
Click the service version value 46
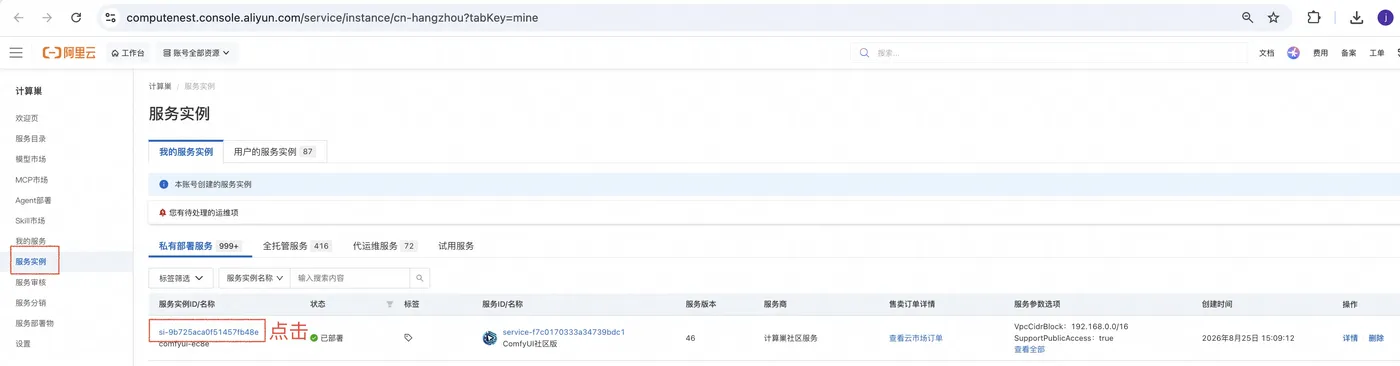point(690,338)
